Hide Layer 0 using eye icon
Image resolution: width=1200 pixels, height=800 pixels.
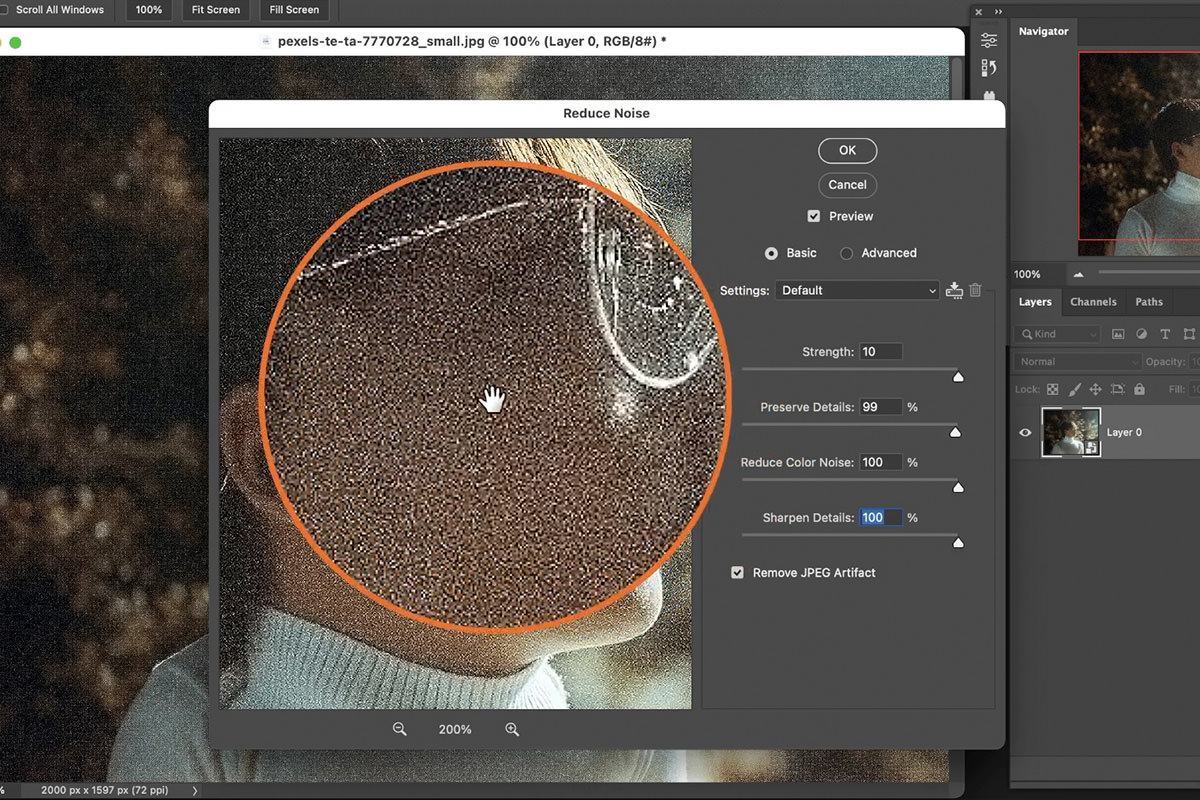click(x=1025, y=432)
